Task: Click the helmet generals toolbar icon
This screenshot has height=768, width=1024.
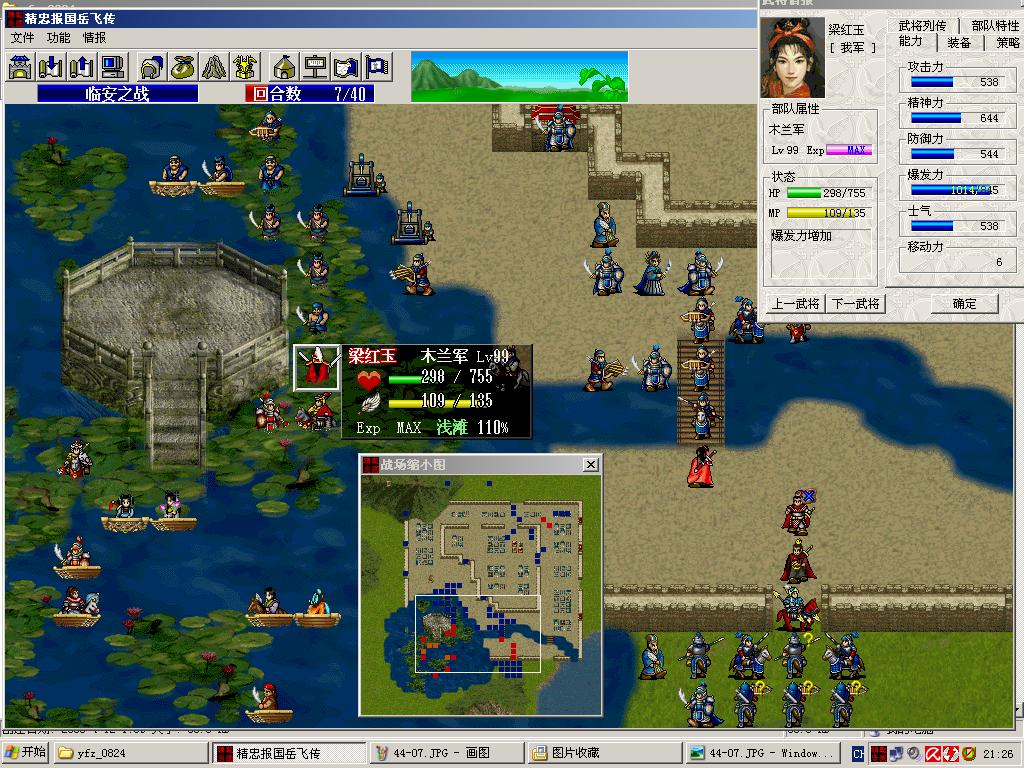Action: tap(152, 67)
